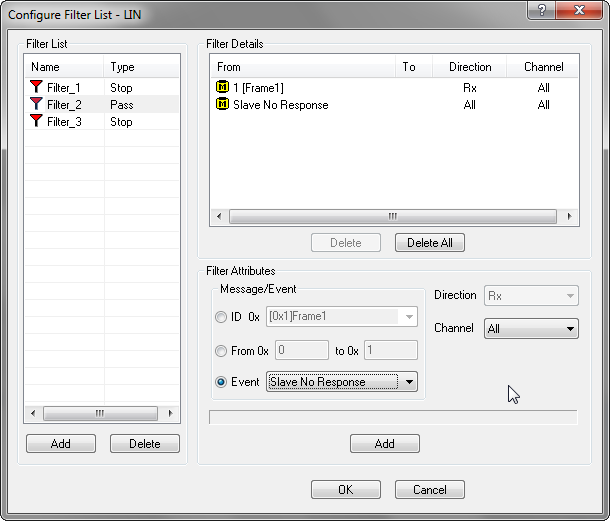Click the From 0x input field
Image resolution: width=610 pixels, height=521 pixels.
click(302, 350)
